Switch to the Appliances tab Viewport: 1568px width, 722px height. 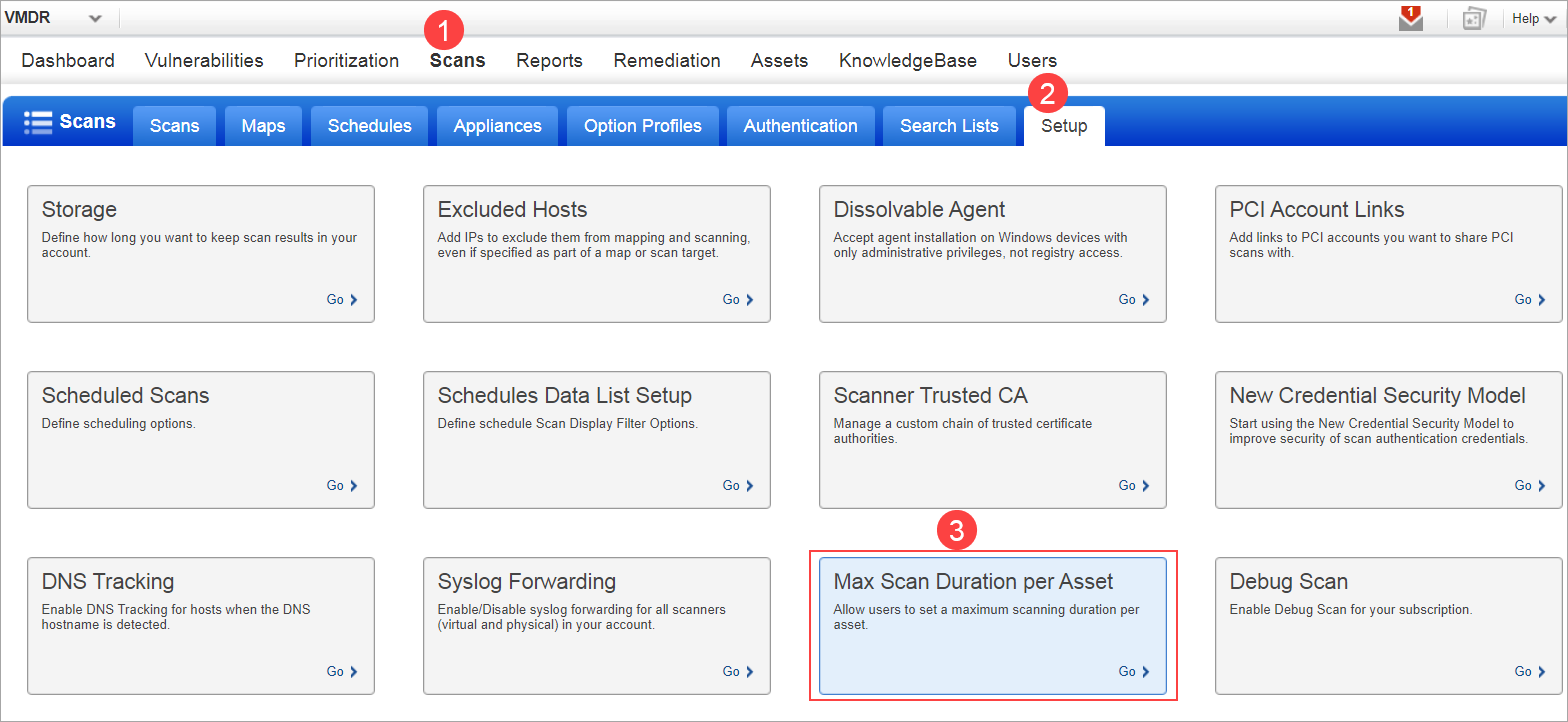[x=497, y=126]
